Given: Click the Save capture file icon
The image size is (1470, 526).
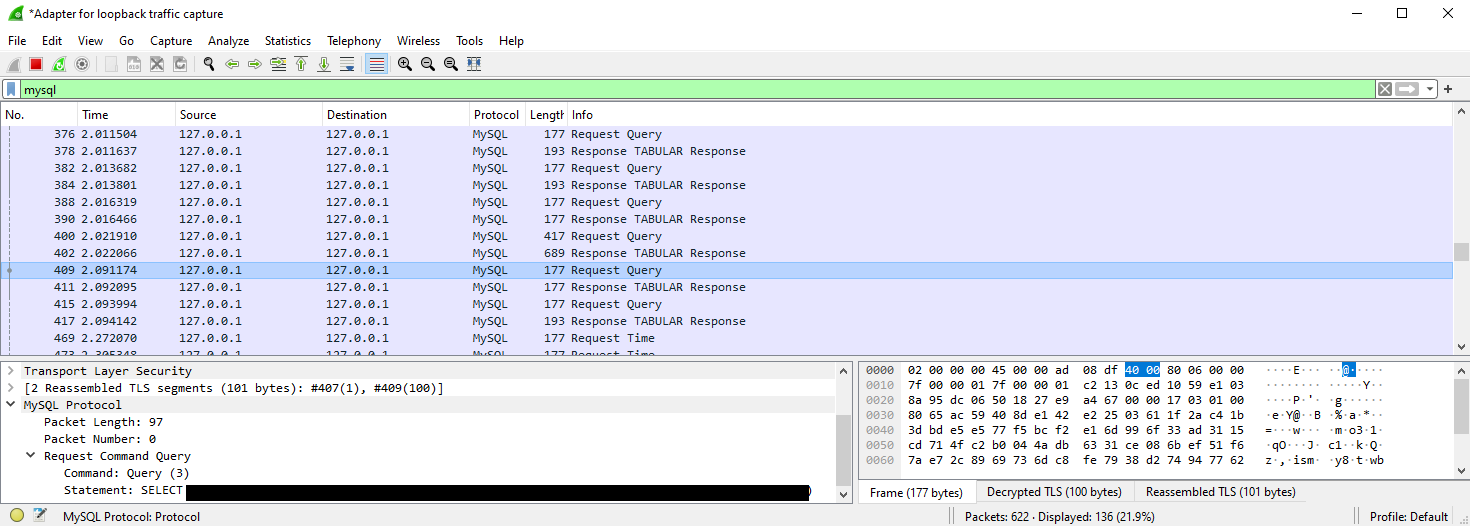Looking at the screenshot, I should (134, 64).
